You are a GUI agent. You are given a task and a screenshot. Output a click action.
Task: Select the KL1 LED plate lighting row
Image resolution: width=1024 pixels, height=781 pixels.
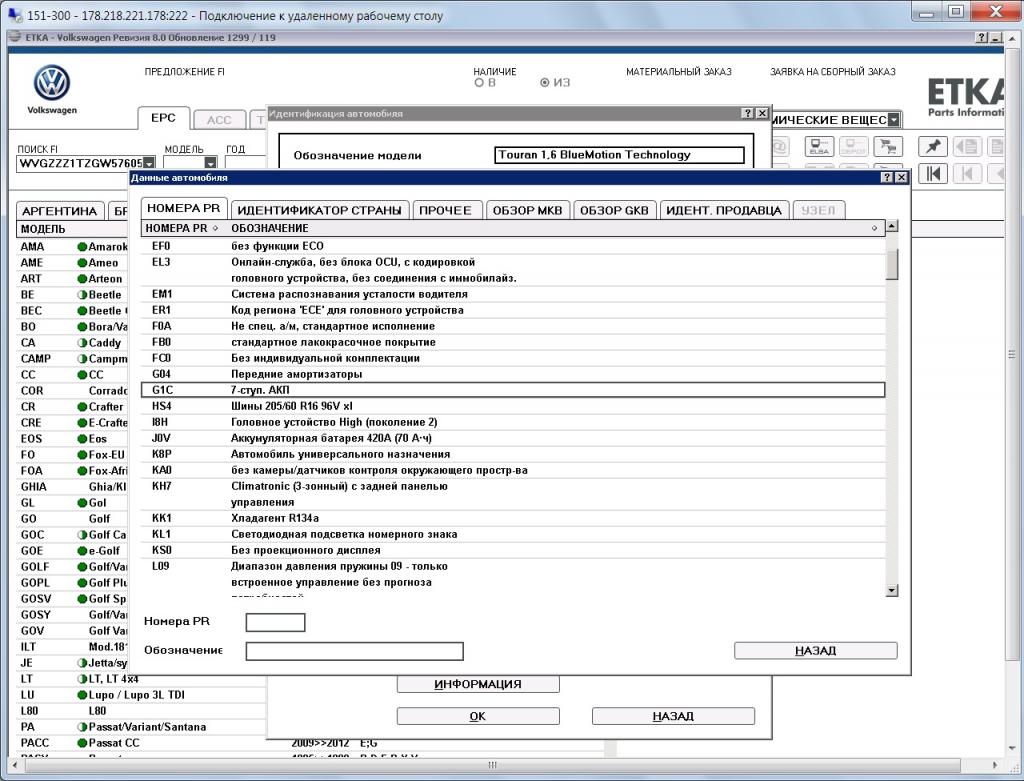click(x=513, y=534)
